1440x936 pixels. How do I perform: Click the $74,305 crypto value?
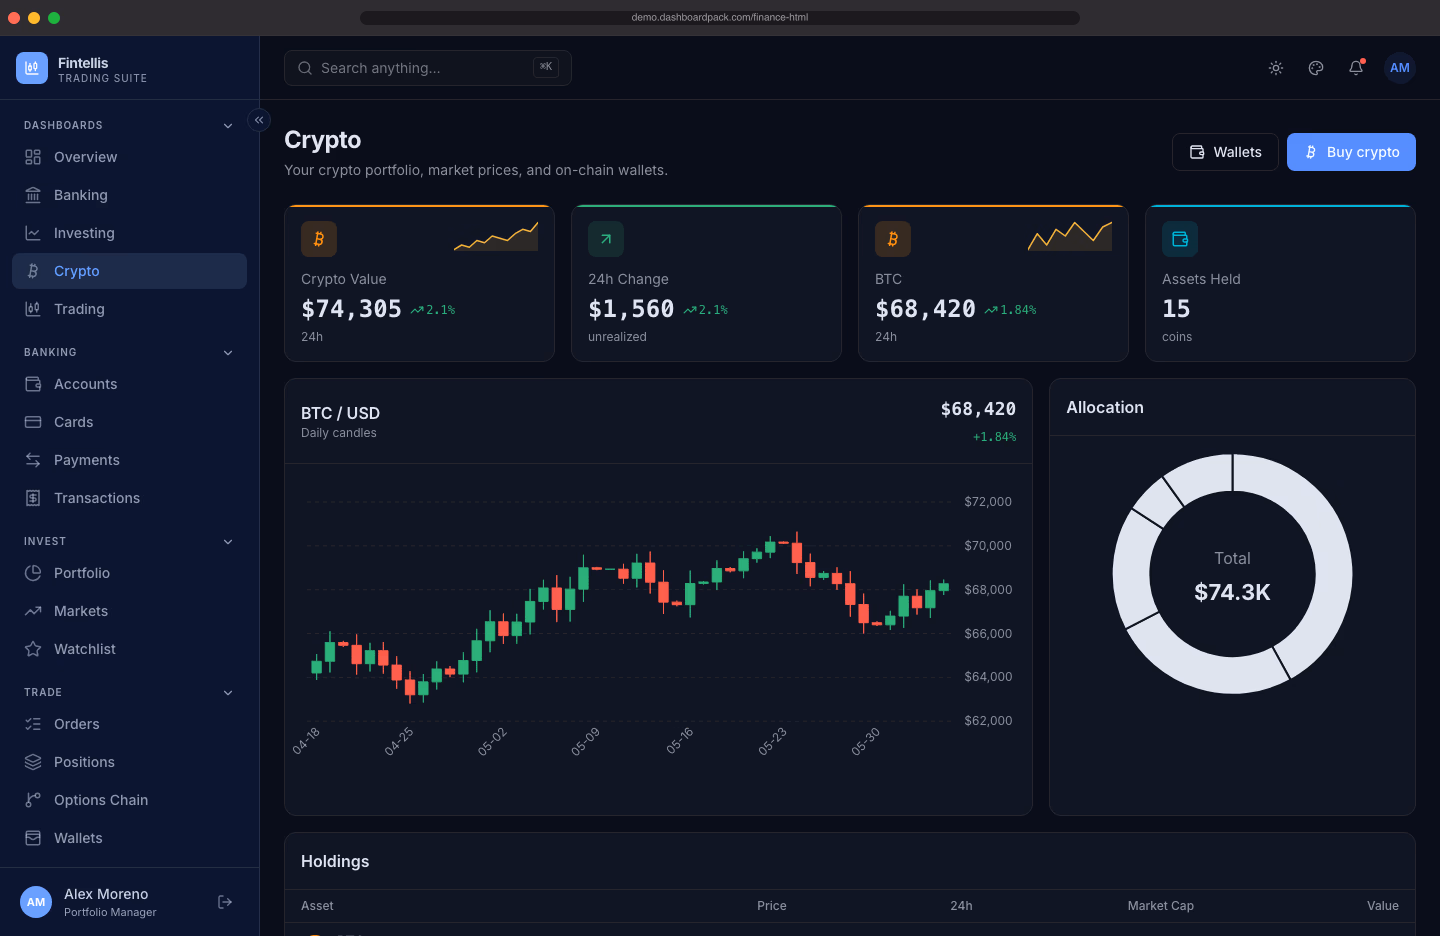[x=351, y=309]
